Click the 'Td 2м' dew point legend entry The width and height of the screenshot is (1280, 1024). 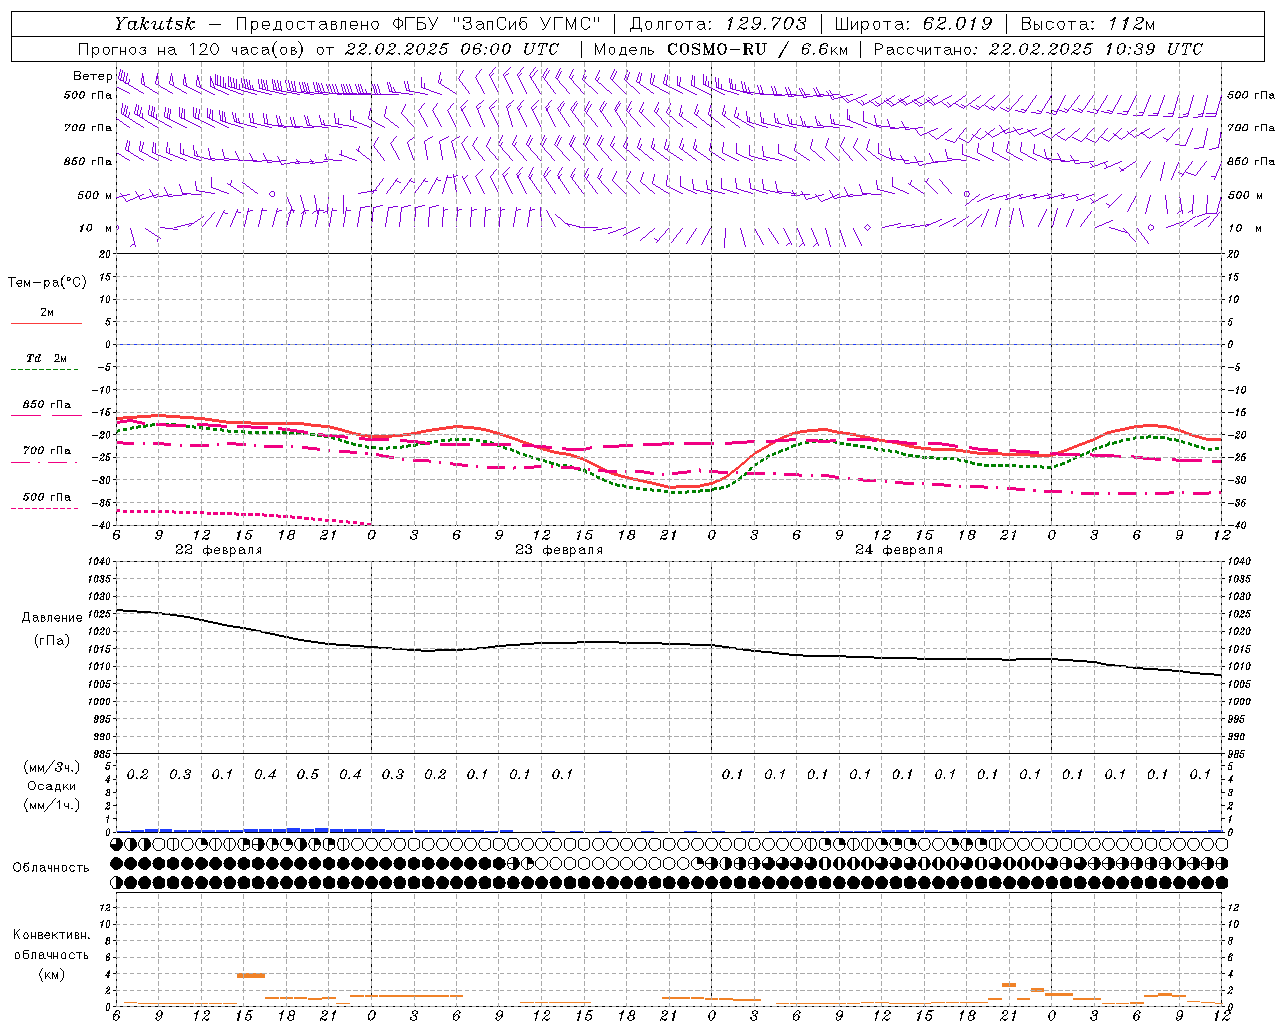46,358
